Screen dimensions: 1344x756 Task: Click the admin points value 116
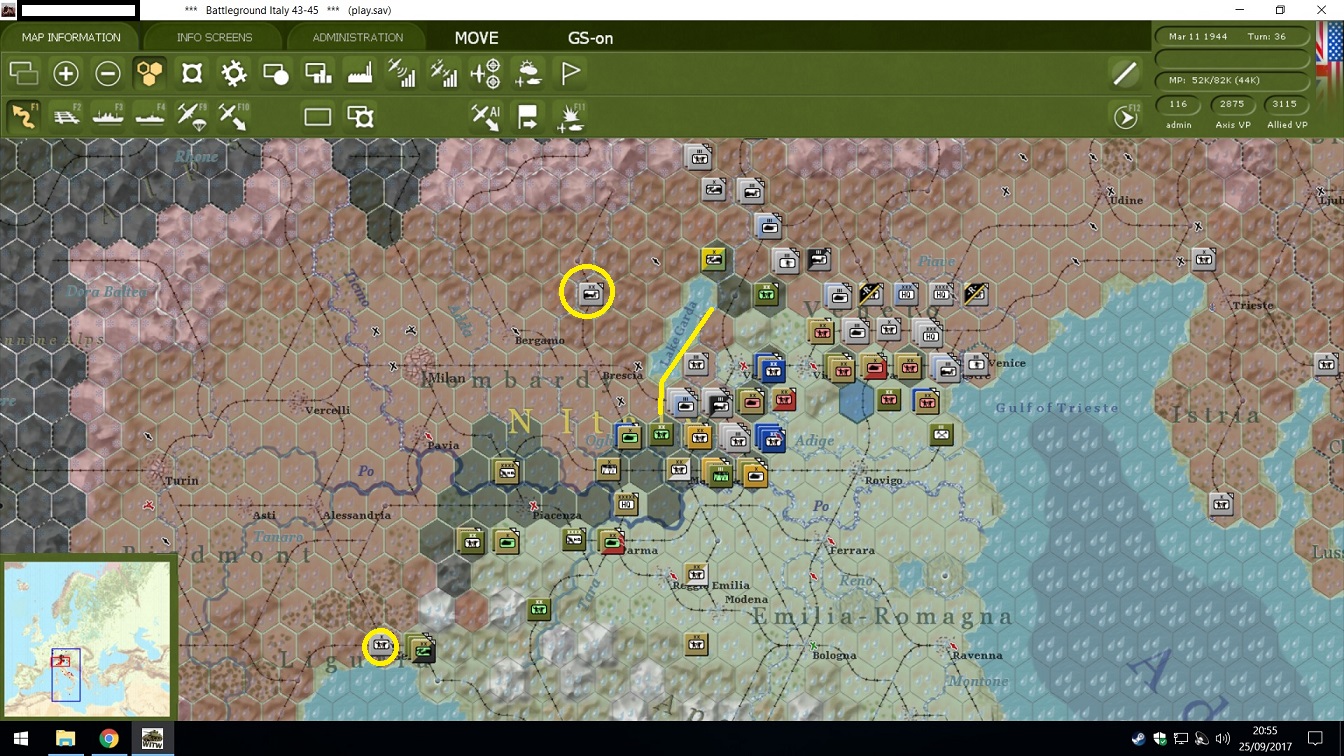[1178, 104]
